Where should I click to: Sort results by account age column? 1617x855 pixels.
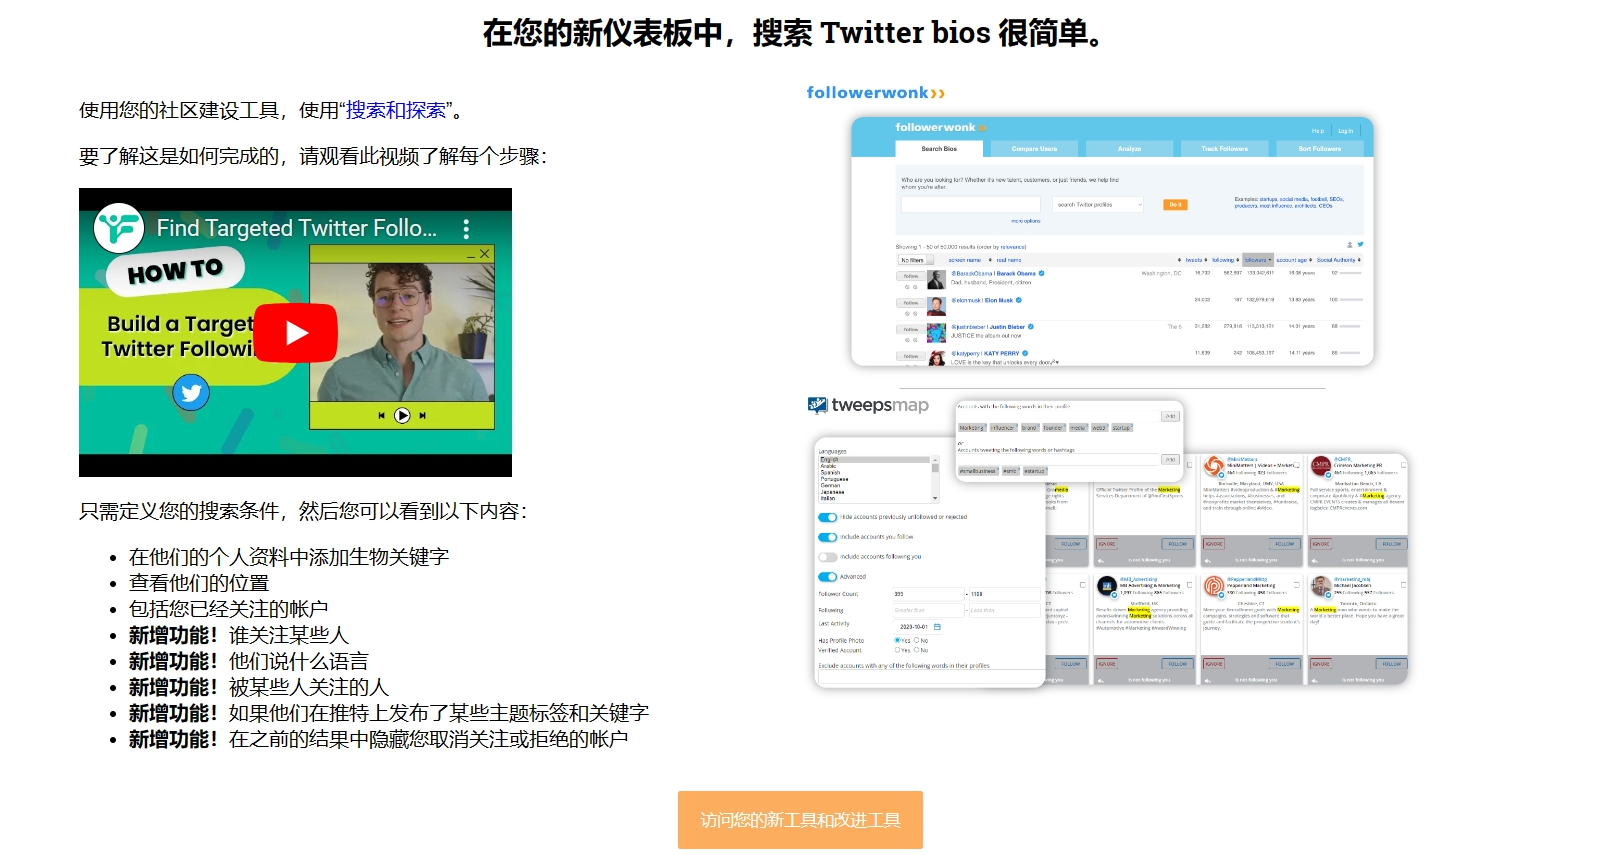click(x=1294, y=260)
